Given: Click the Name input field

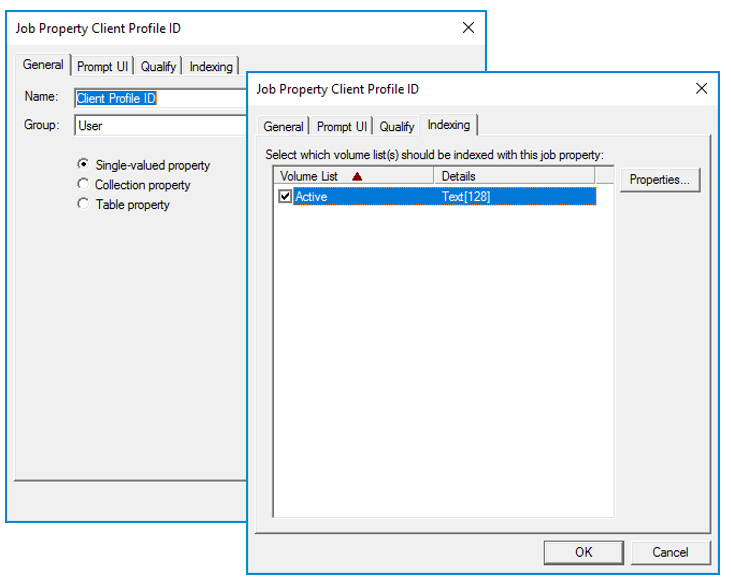Looking at the screenshot, I should pyautogui.click(x=160, y=98).
